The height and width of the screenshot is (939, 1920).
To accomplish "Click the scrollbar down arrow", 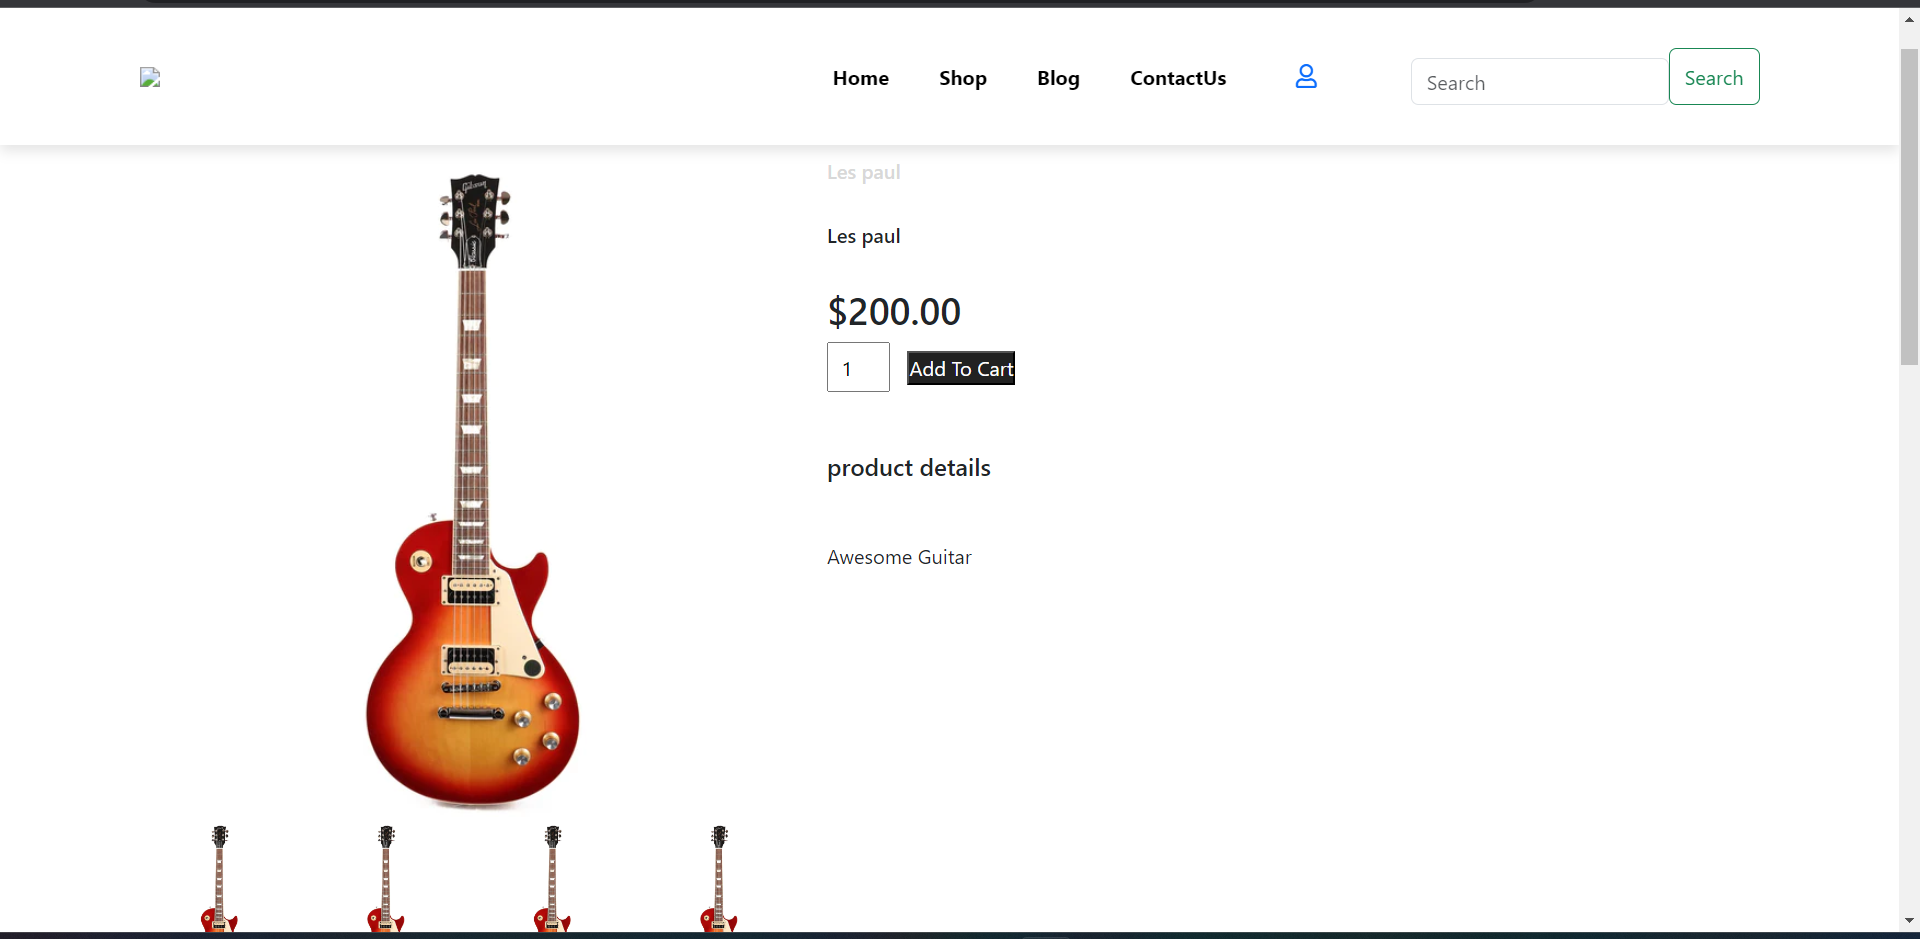I will [1909, 920].
